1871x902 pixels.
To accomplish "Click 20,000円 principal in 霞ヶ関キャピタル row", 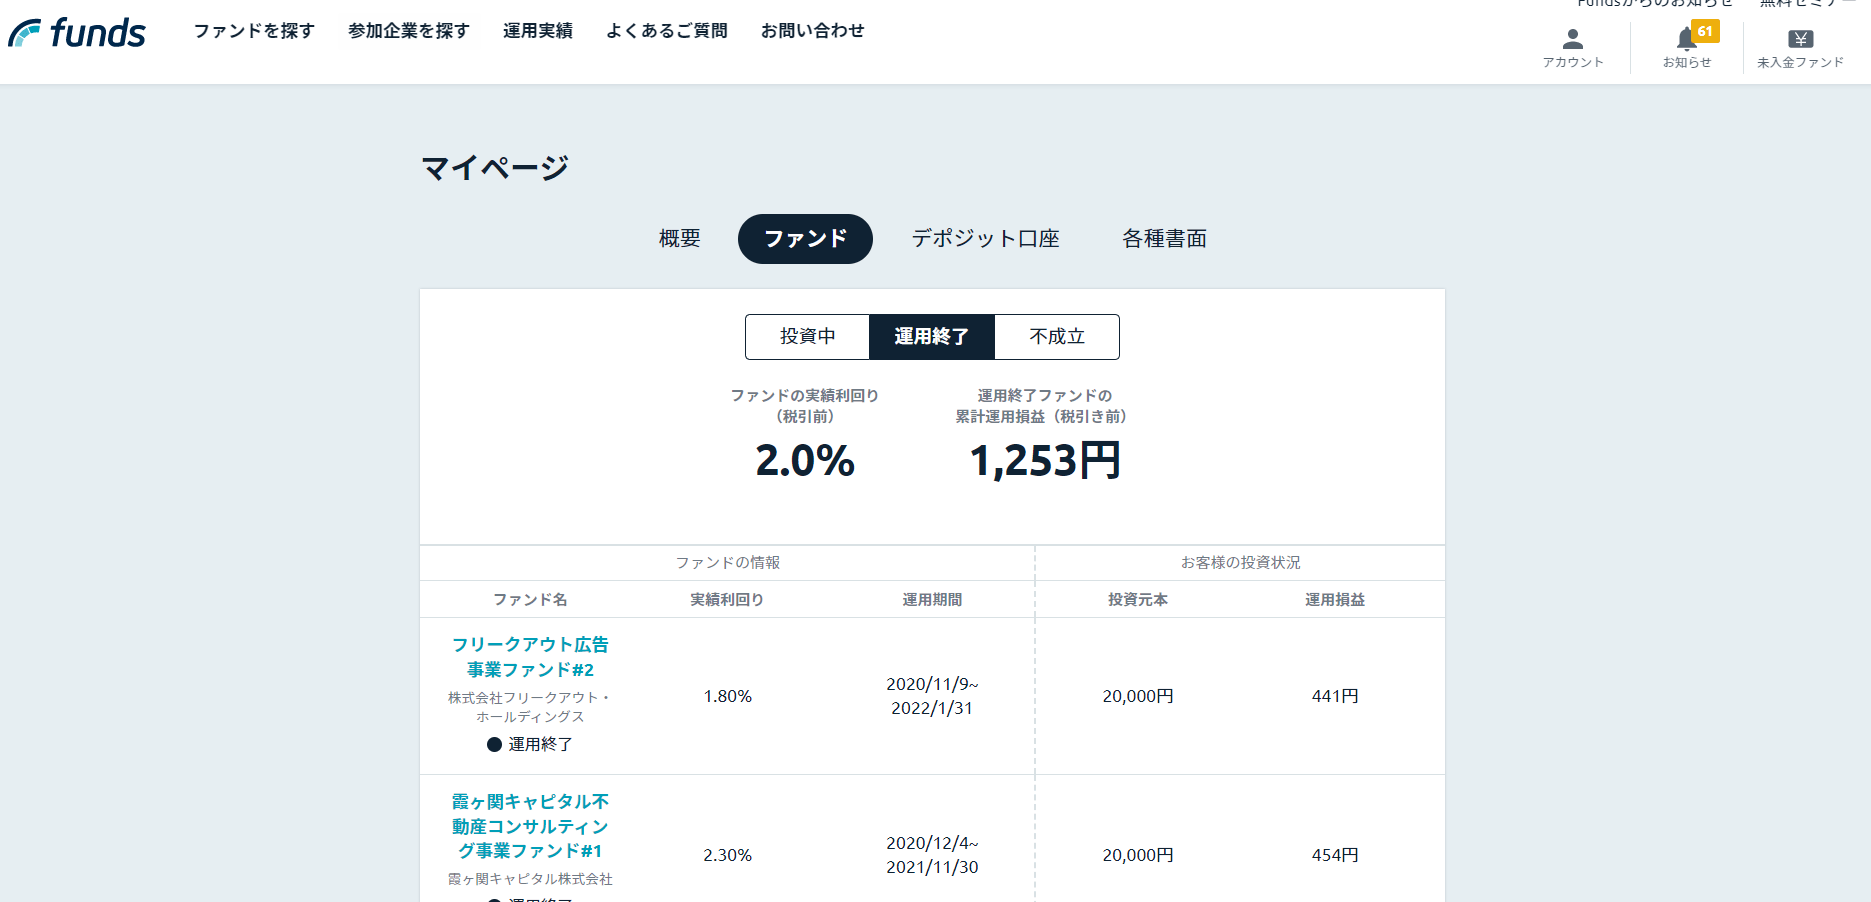I will (x=1138, y=855).
